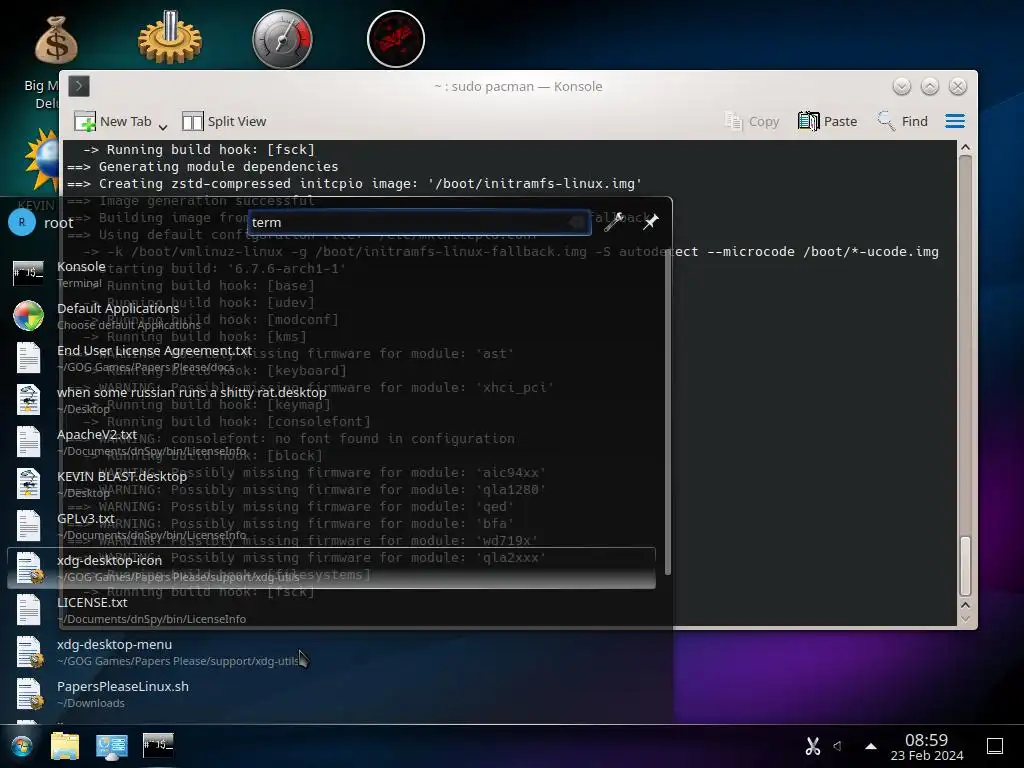The width and height of the screenshot is (1024, 768).
Task: Open 'when some russian runs a shitty rat.desktop'
Action: coord(331,400)
